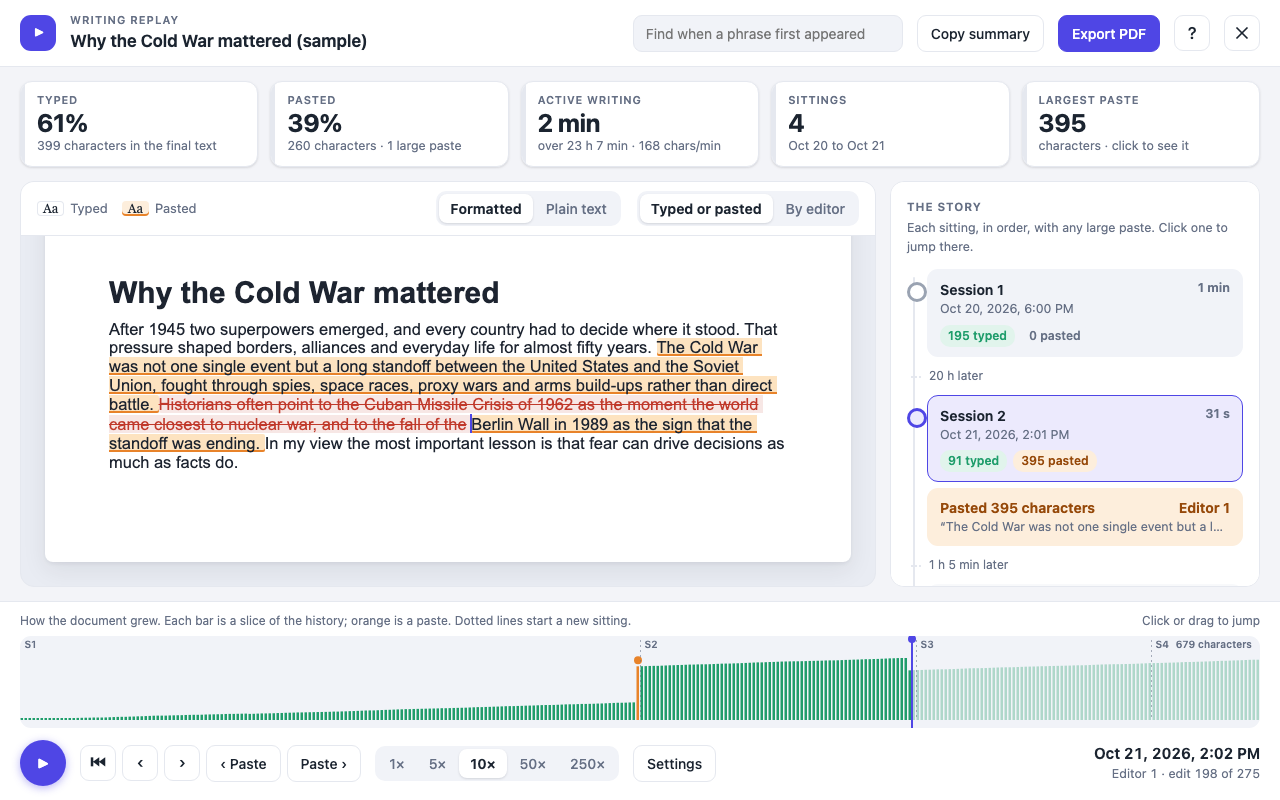Click the Active Writing stat card
This screenshot has height=800, width=1280.
[x=641, y=124]
